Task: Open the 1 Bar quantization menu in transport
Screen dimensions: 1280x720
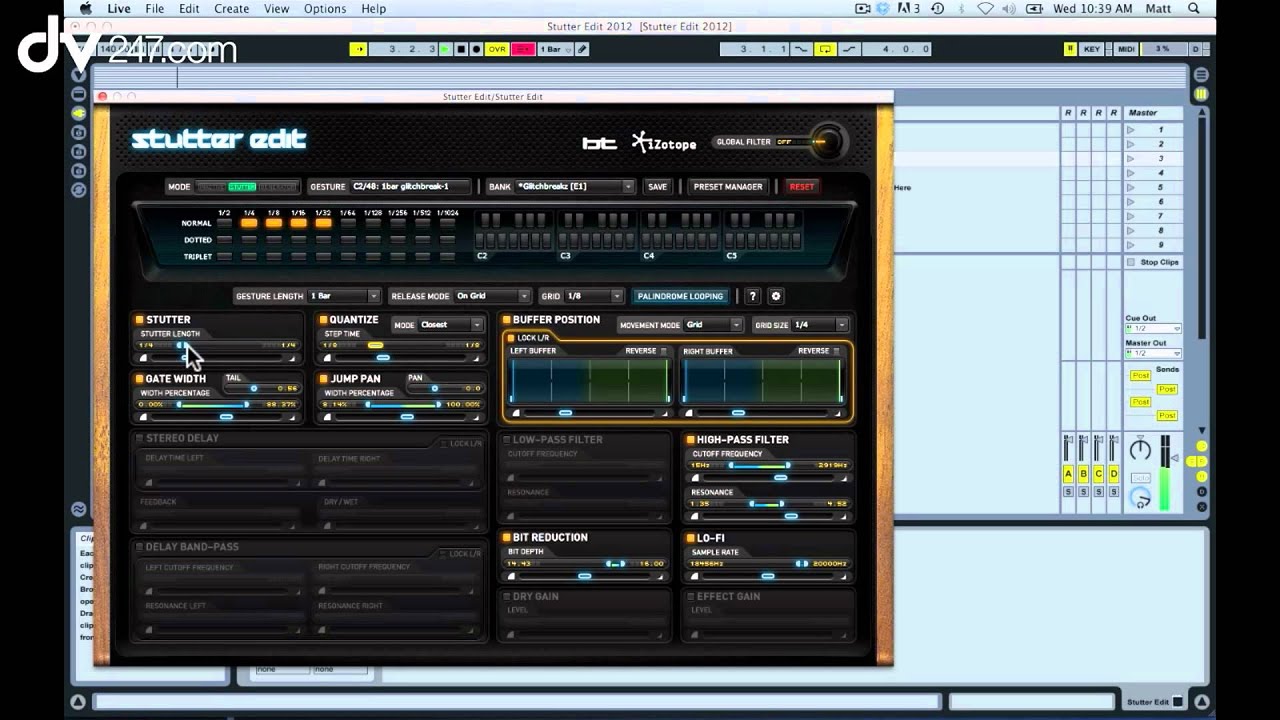Action: [x=555, y=49]
